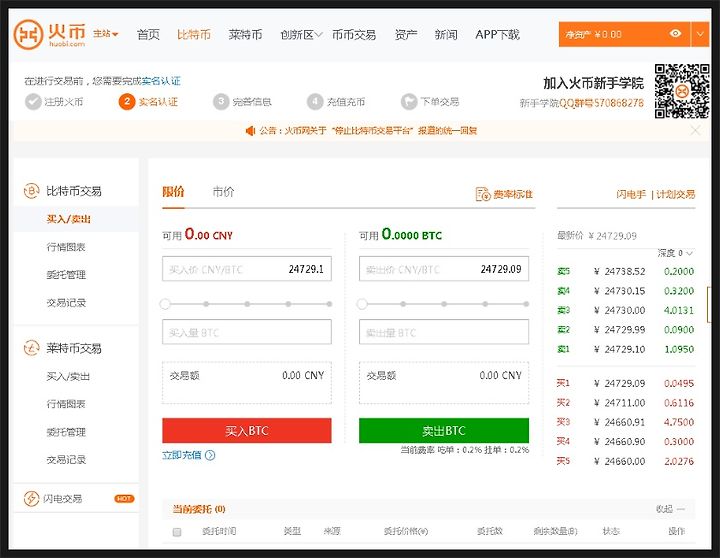The image size is (720, 558).
Task: Go to 首页 home page
Action: point(148,34)
